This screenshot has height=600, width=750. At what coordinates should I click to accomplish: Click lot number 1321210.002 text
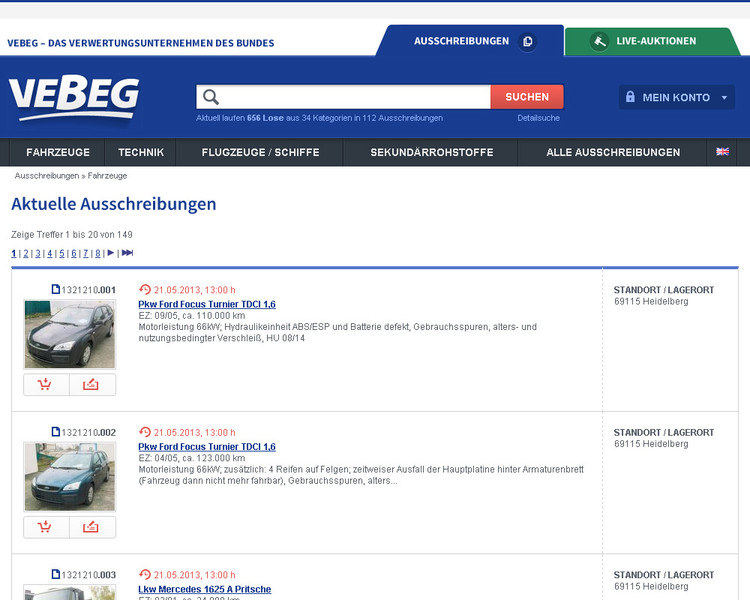point(88,433)
